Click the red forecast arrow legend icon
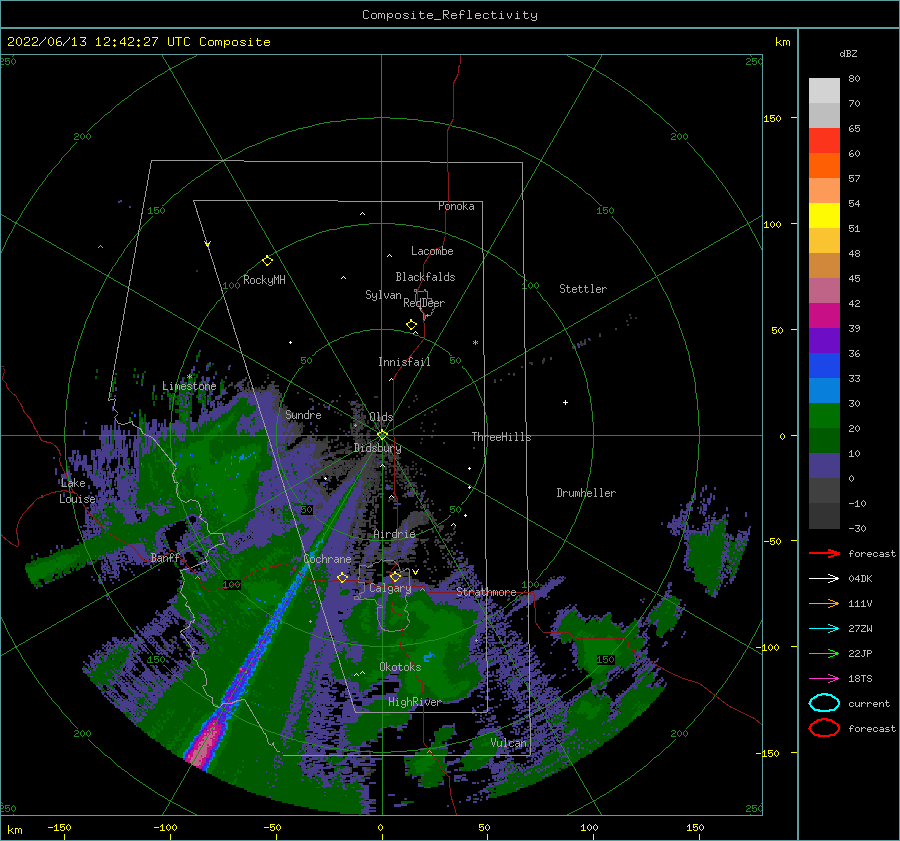Screen dimensions: 900x841 (824, 553)
